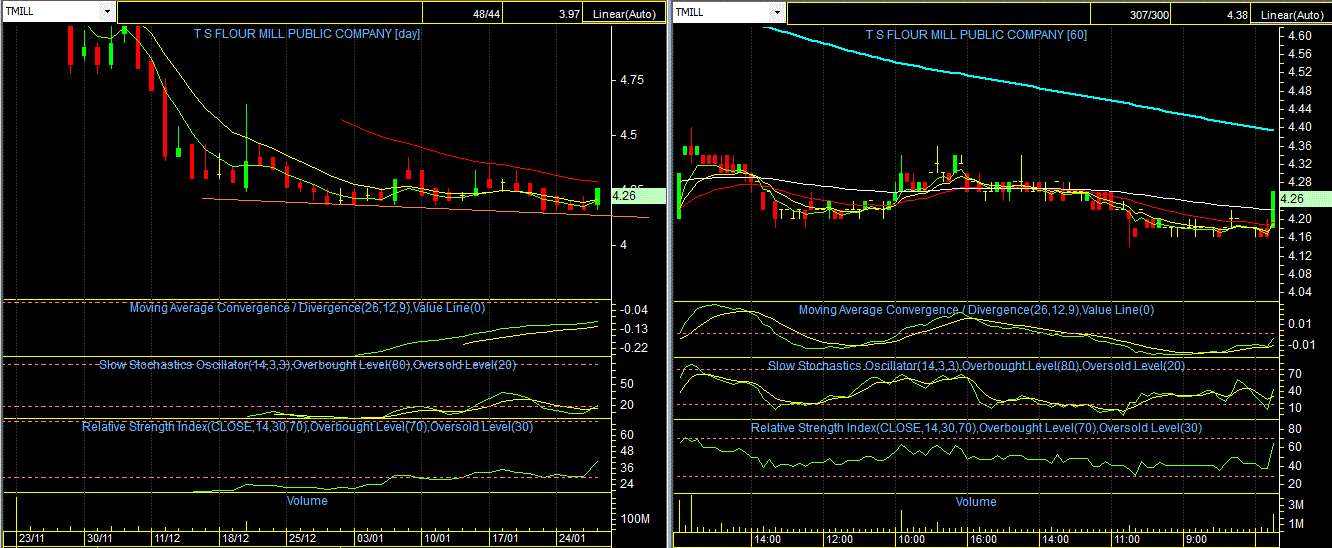
Task: Click the 4.40 level on 60-minute price axis
Action: pyautogui.click(x=1300, y=127)
